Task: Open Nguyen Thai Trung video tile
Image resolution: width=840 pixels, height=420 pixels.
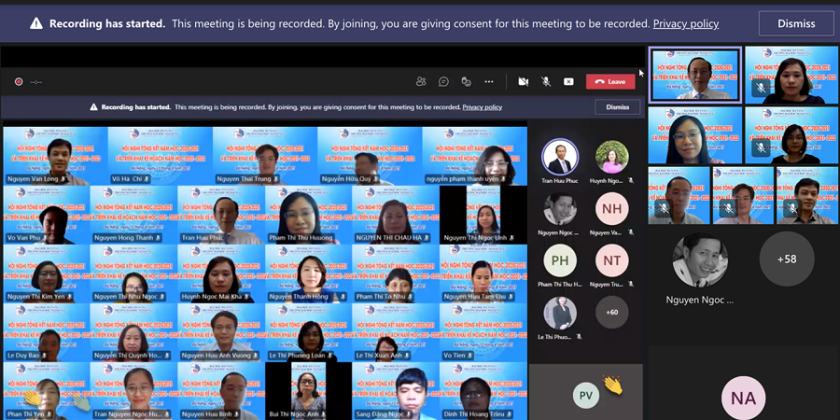Action: [x=265, y=156]
